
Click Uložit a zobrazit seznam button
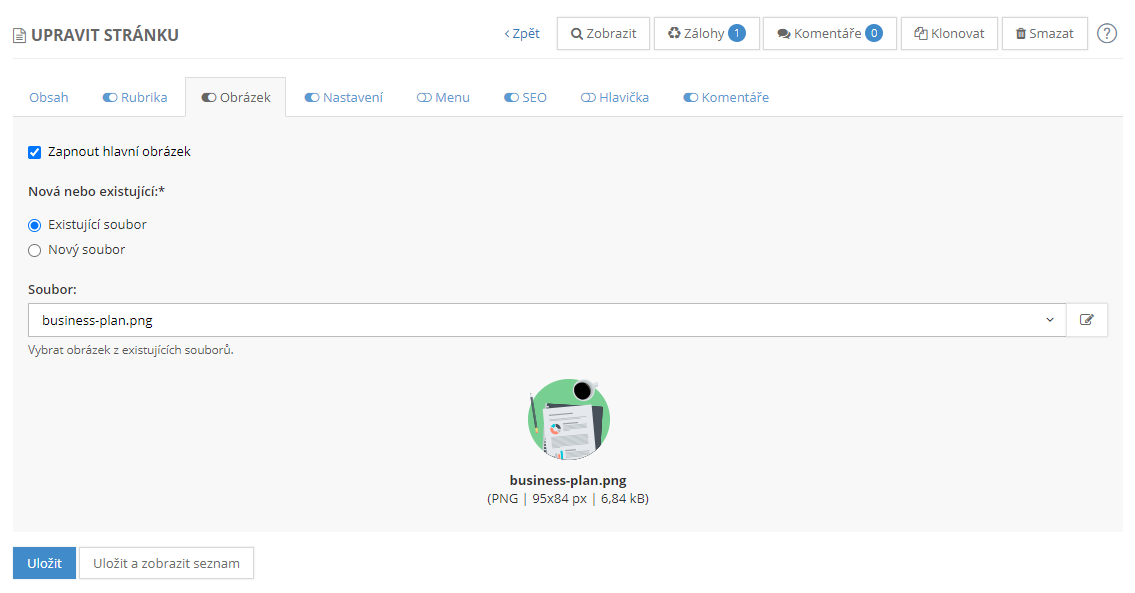point(166,563)
